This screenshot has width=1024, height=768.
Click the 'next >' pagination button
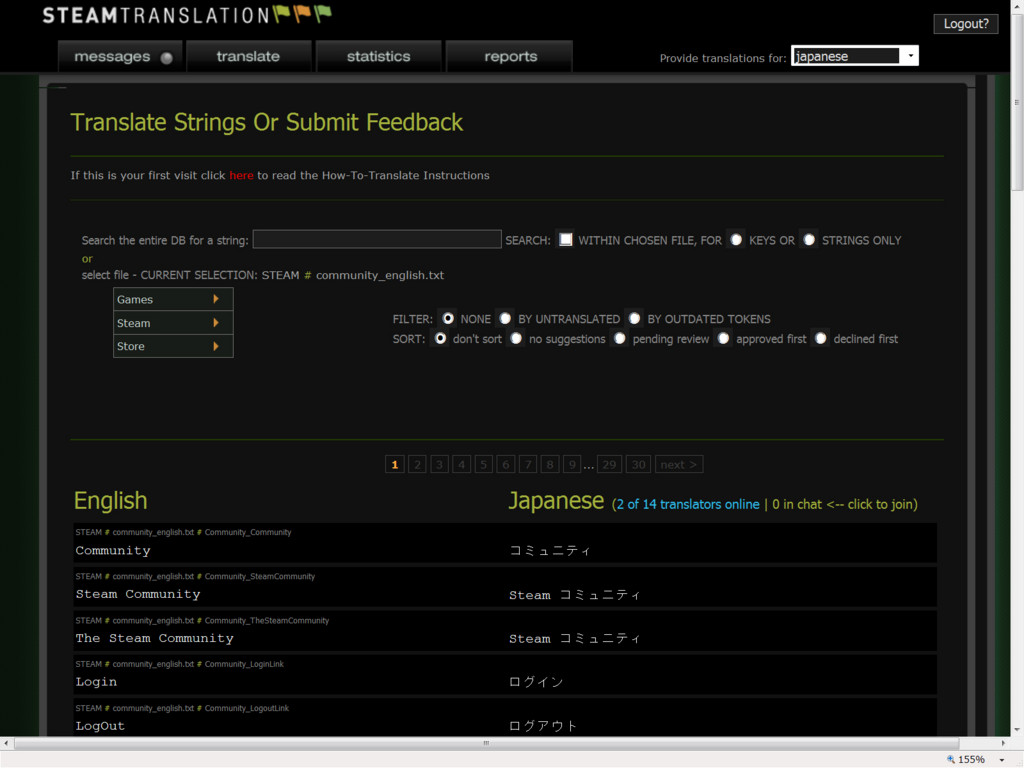pos(679,464)
